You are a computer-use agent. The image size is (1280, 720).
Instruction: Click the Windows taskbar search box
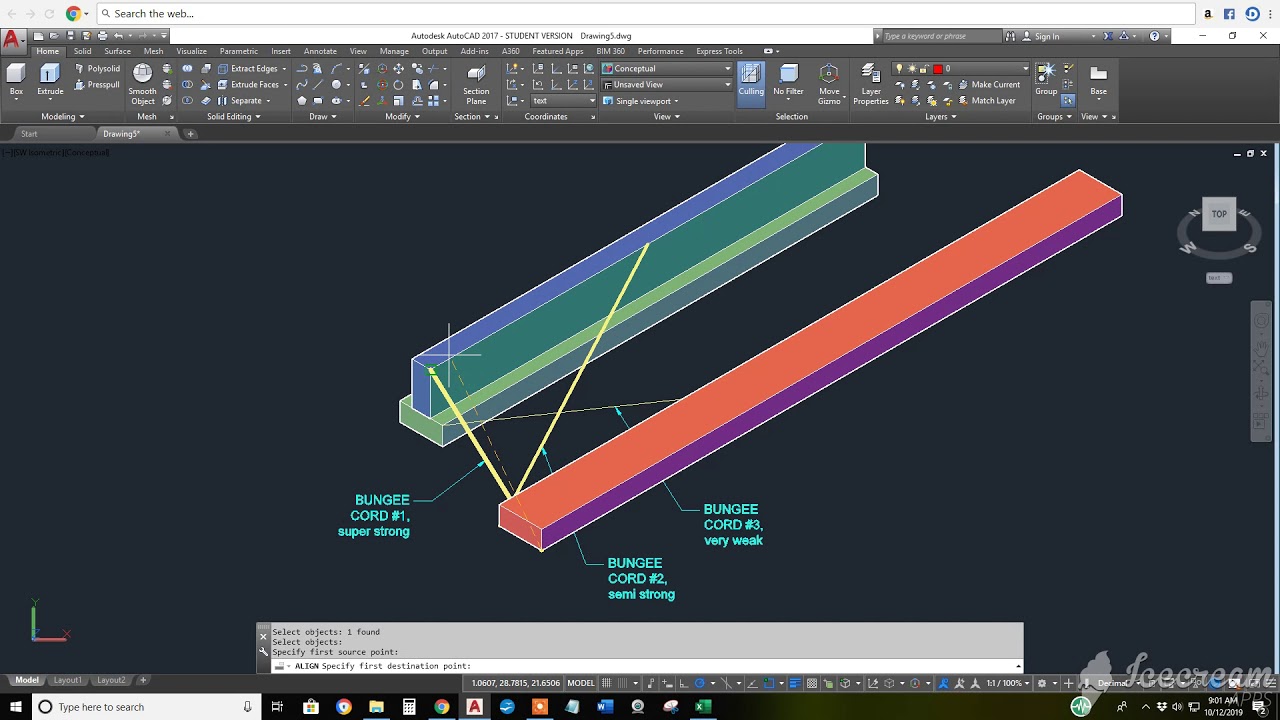point(146,707)
